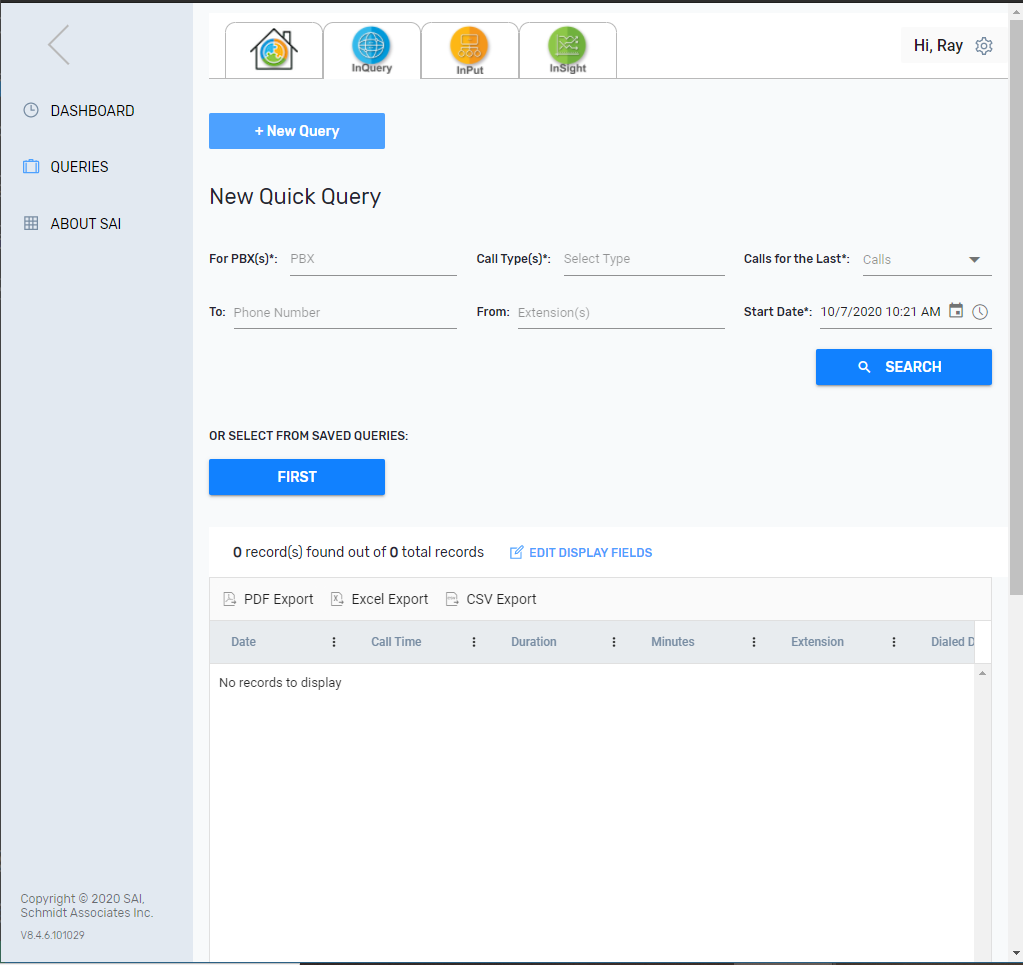Switch to the InSight tab
The height and width of the screenshot is (965, 1023).
tap(568, 50)
